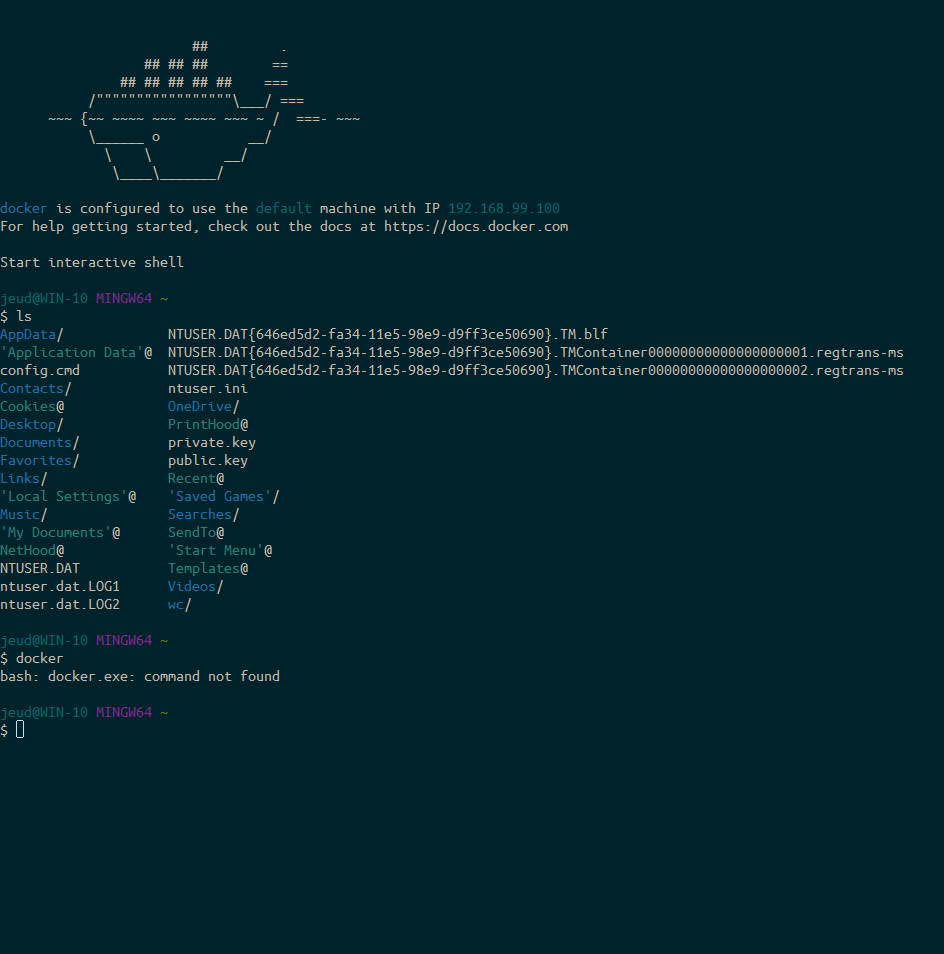Click the terminal cursor at the last prompt

(20, 729)
